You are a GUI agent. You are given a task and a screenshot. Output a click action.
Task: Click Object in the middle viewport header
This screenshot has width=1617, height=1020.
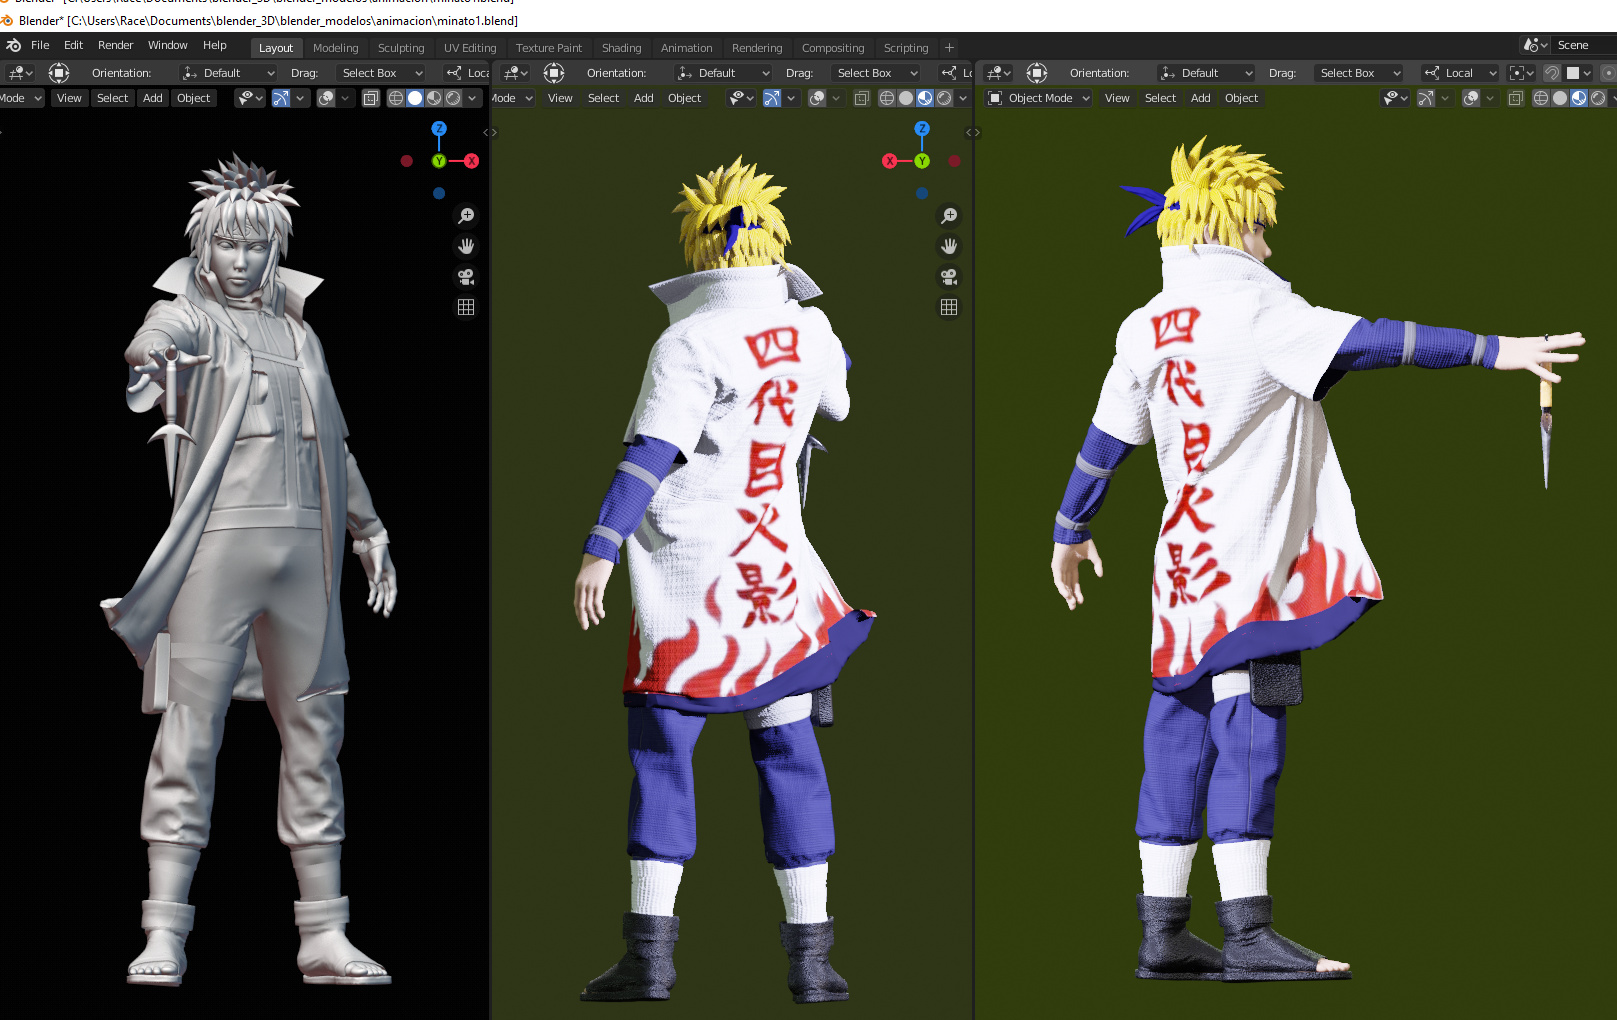pos(685,98)
